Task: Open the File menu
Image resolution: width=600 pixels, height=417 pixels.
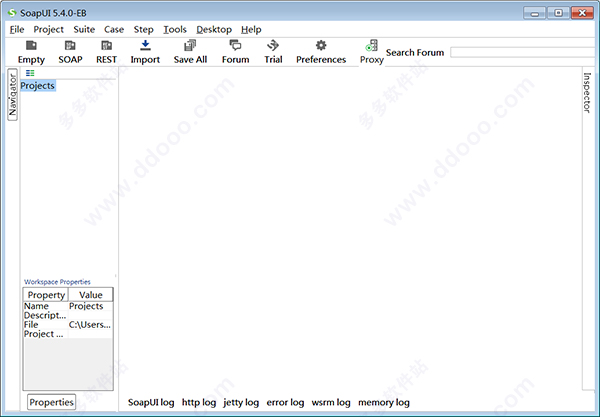Action: coord(17,29)
